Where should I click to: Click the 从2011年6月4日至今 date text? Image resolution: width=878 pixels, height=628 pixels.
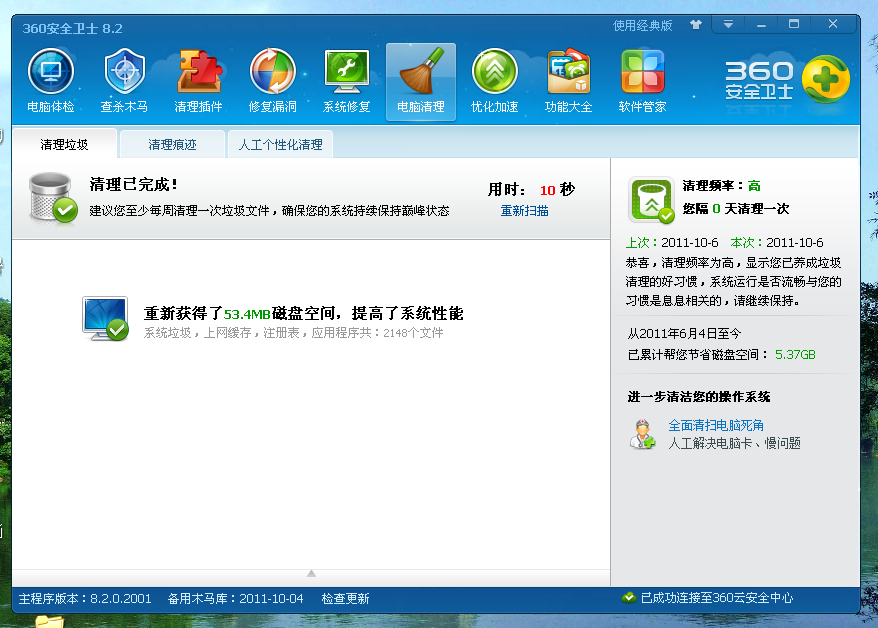tap(684, 334)
